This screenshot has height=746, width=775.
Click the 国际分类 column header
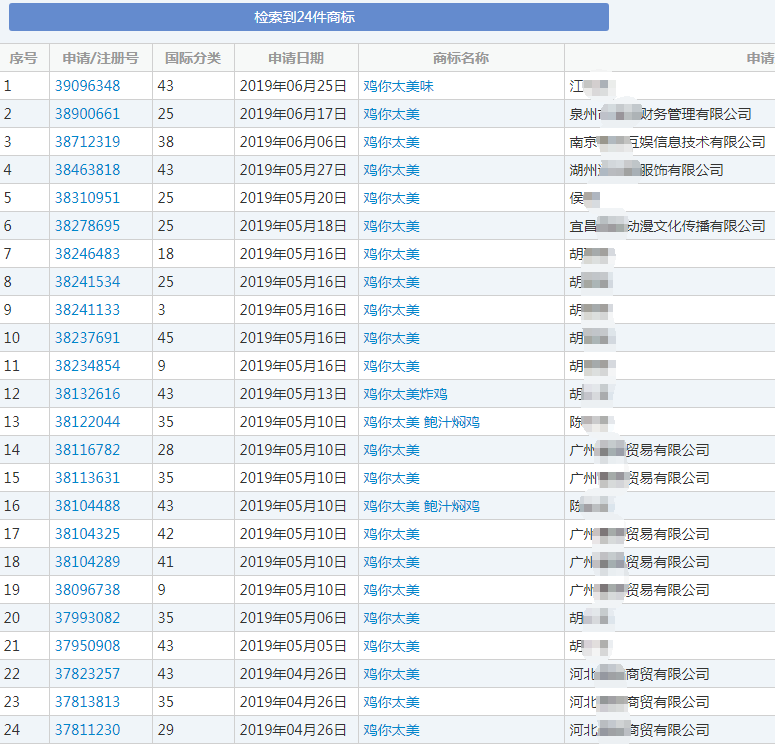coord(193,58)
